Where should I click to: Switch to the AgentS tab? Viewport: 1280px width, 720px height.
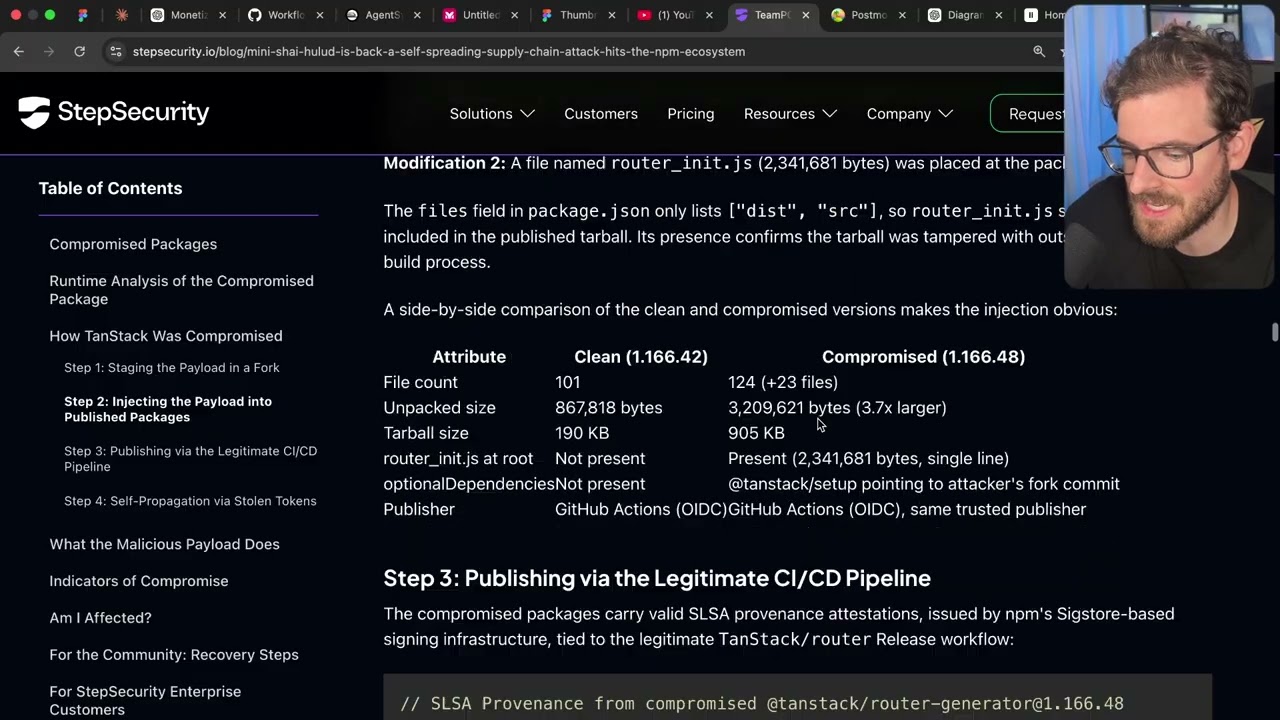[x=383, y=15]
